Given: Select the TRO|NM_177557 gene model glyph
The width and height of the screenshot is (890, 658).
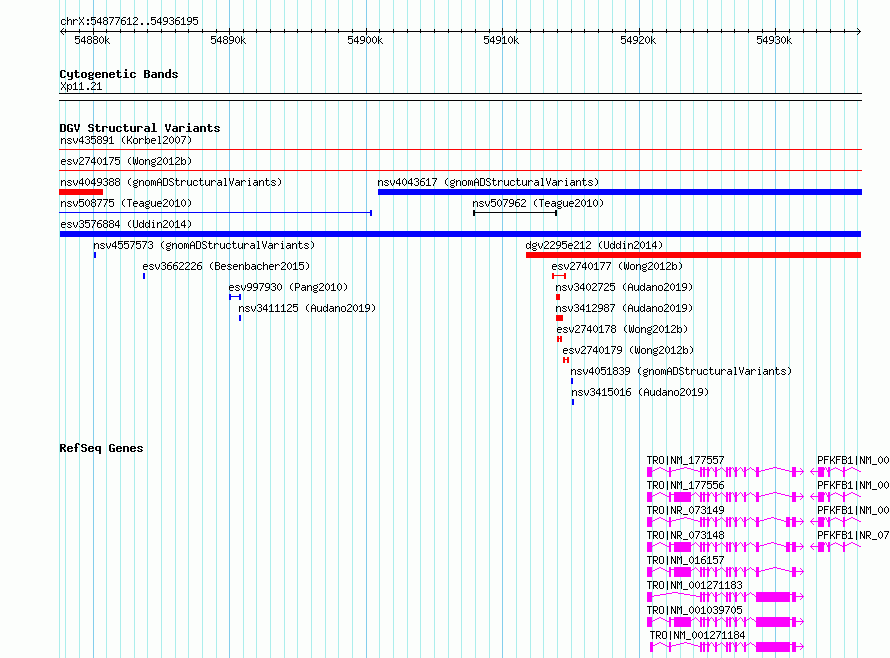Looking at the screenshot, I should tap(725, 472).
